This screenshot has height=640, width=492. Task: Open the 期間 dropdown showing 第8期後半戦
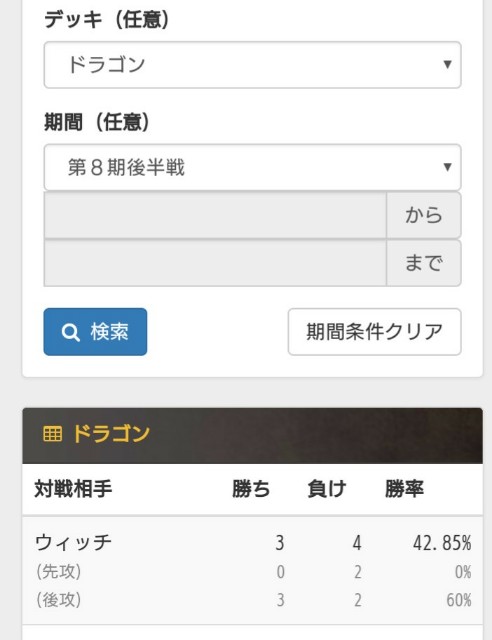tap(252, 167)
